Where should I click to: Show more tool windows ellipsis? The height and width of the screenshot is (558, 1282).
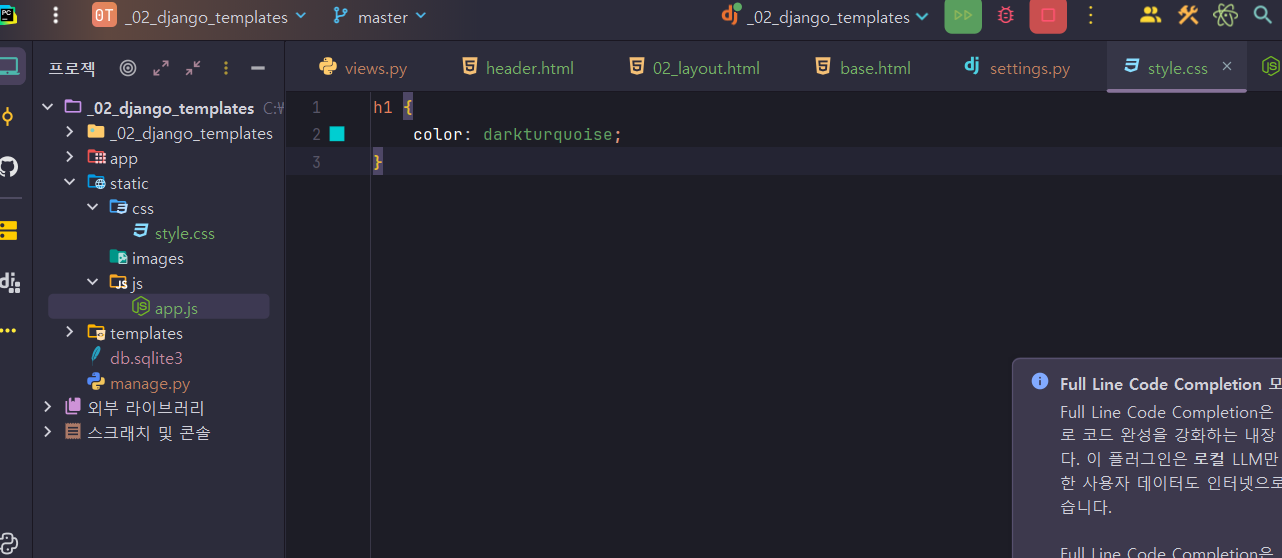(x=9, y=331)
